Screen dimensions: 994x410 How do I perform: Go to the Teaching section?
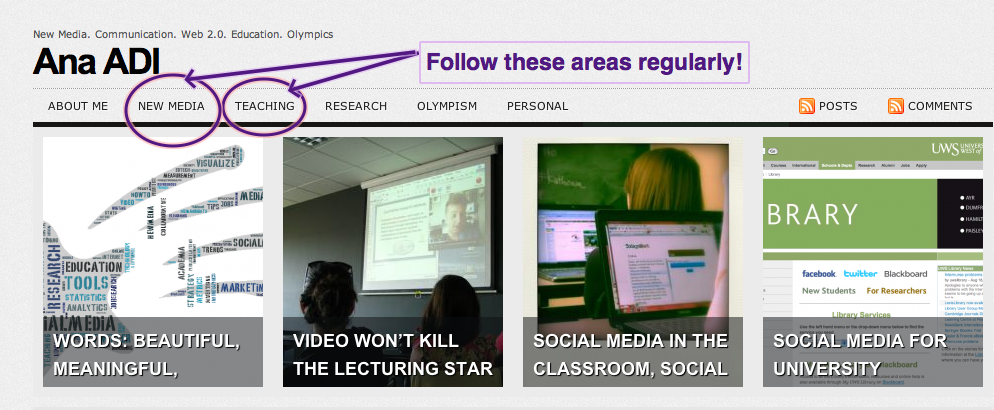coord(264,106)
